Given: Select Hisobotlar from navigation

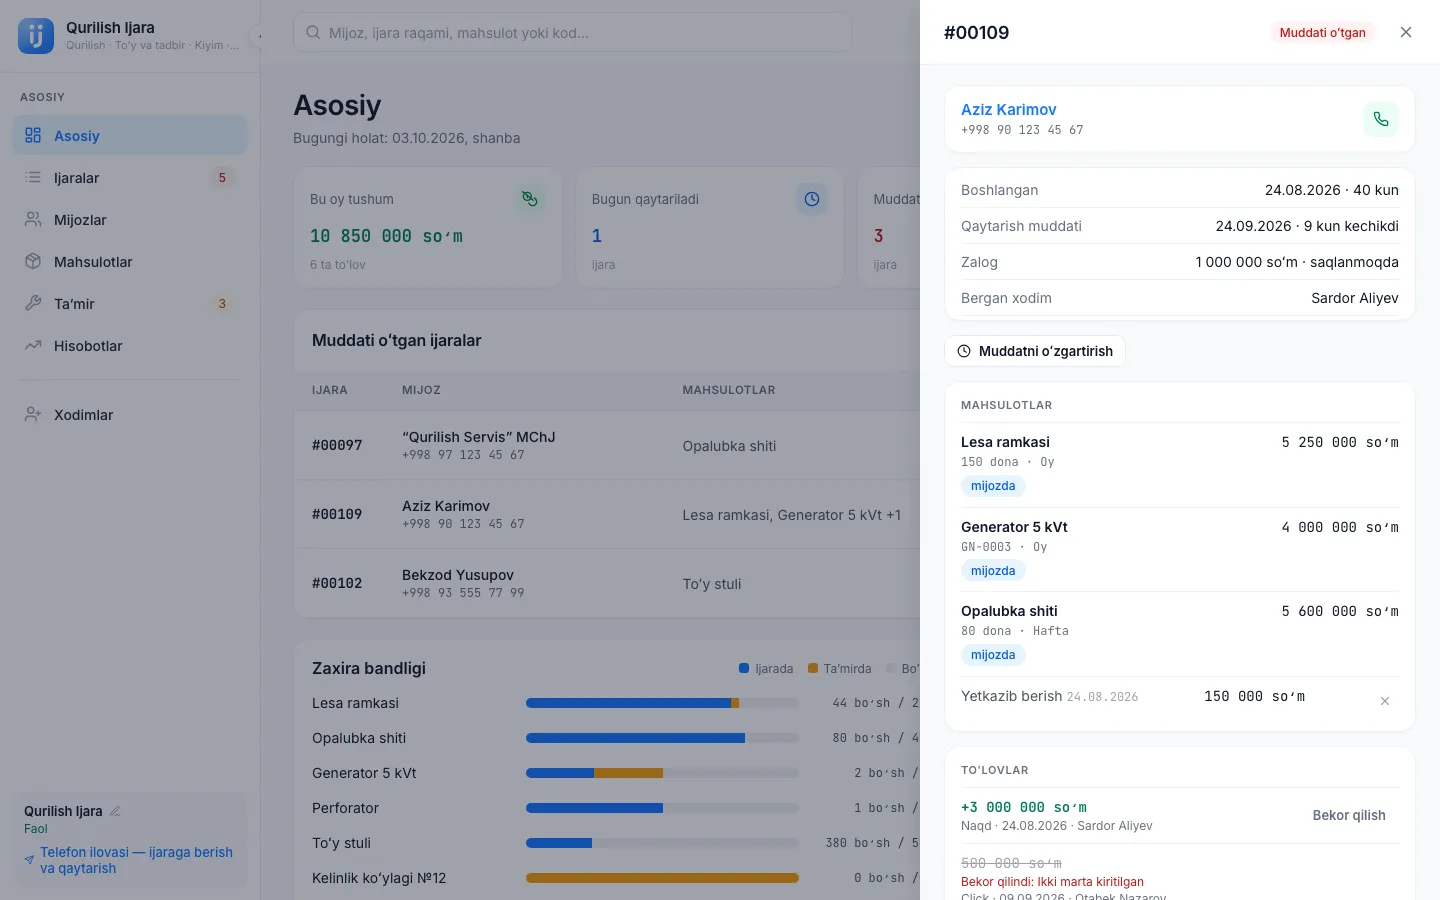Looking at the screenshot, I should (x=130, y=346).
